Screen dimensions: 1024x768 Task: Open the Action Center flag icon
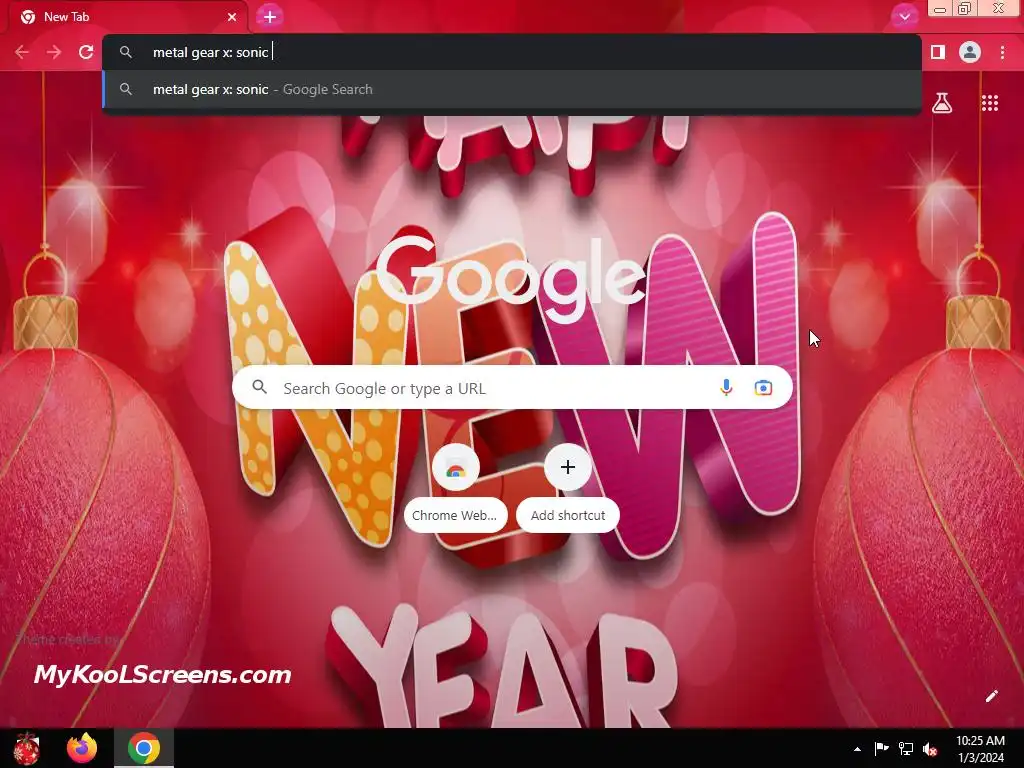tap(882, 749)
